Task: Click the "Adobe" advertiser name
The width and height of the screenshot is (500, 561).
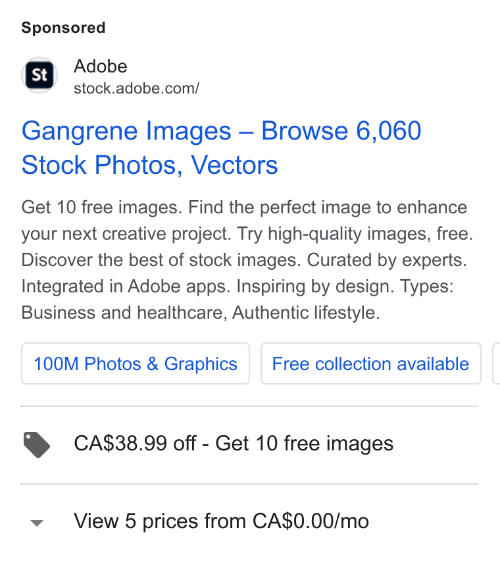Action: pos(101,66)
